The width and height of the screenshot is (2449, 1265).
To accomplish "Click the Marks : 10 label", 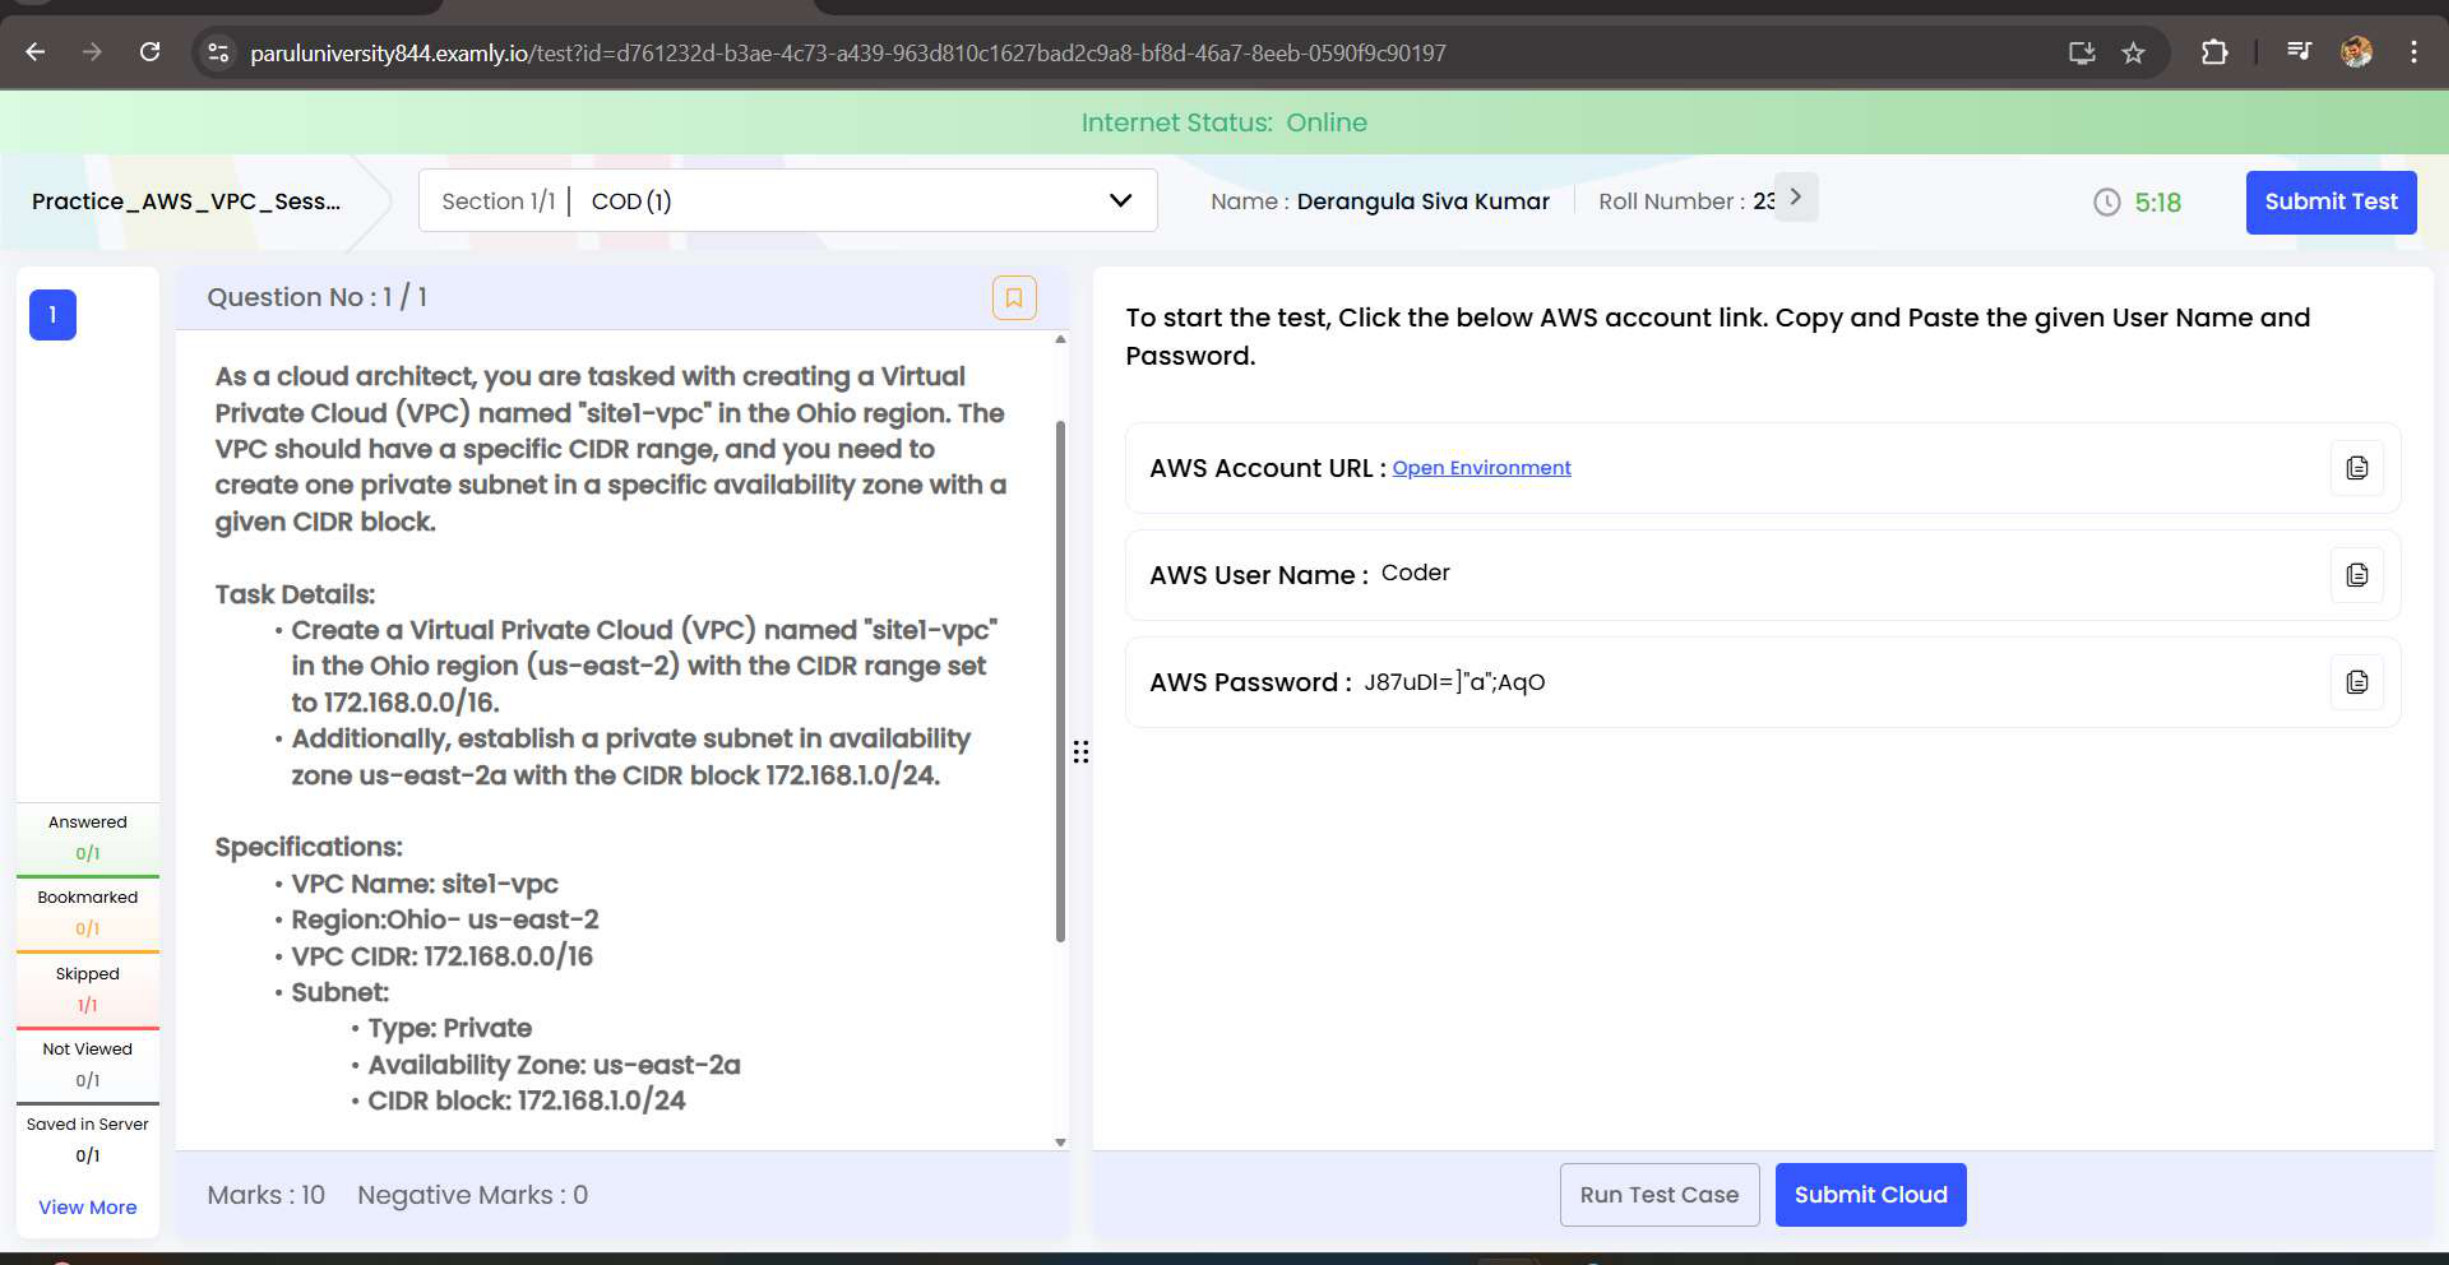I will (x=266, y=1195).
